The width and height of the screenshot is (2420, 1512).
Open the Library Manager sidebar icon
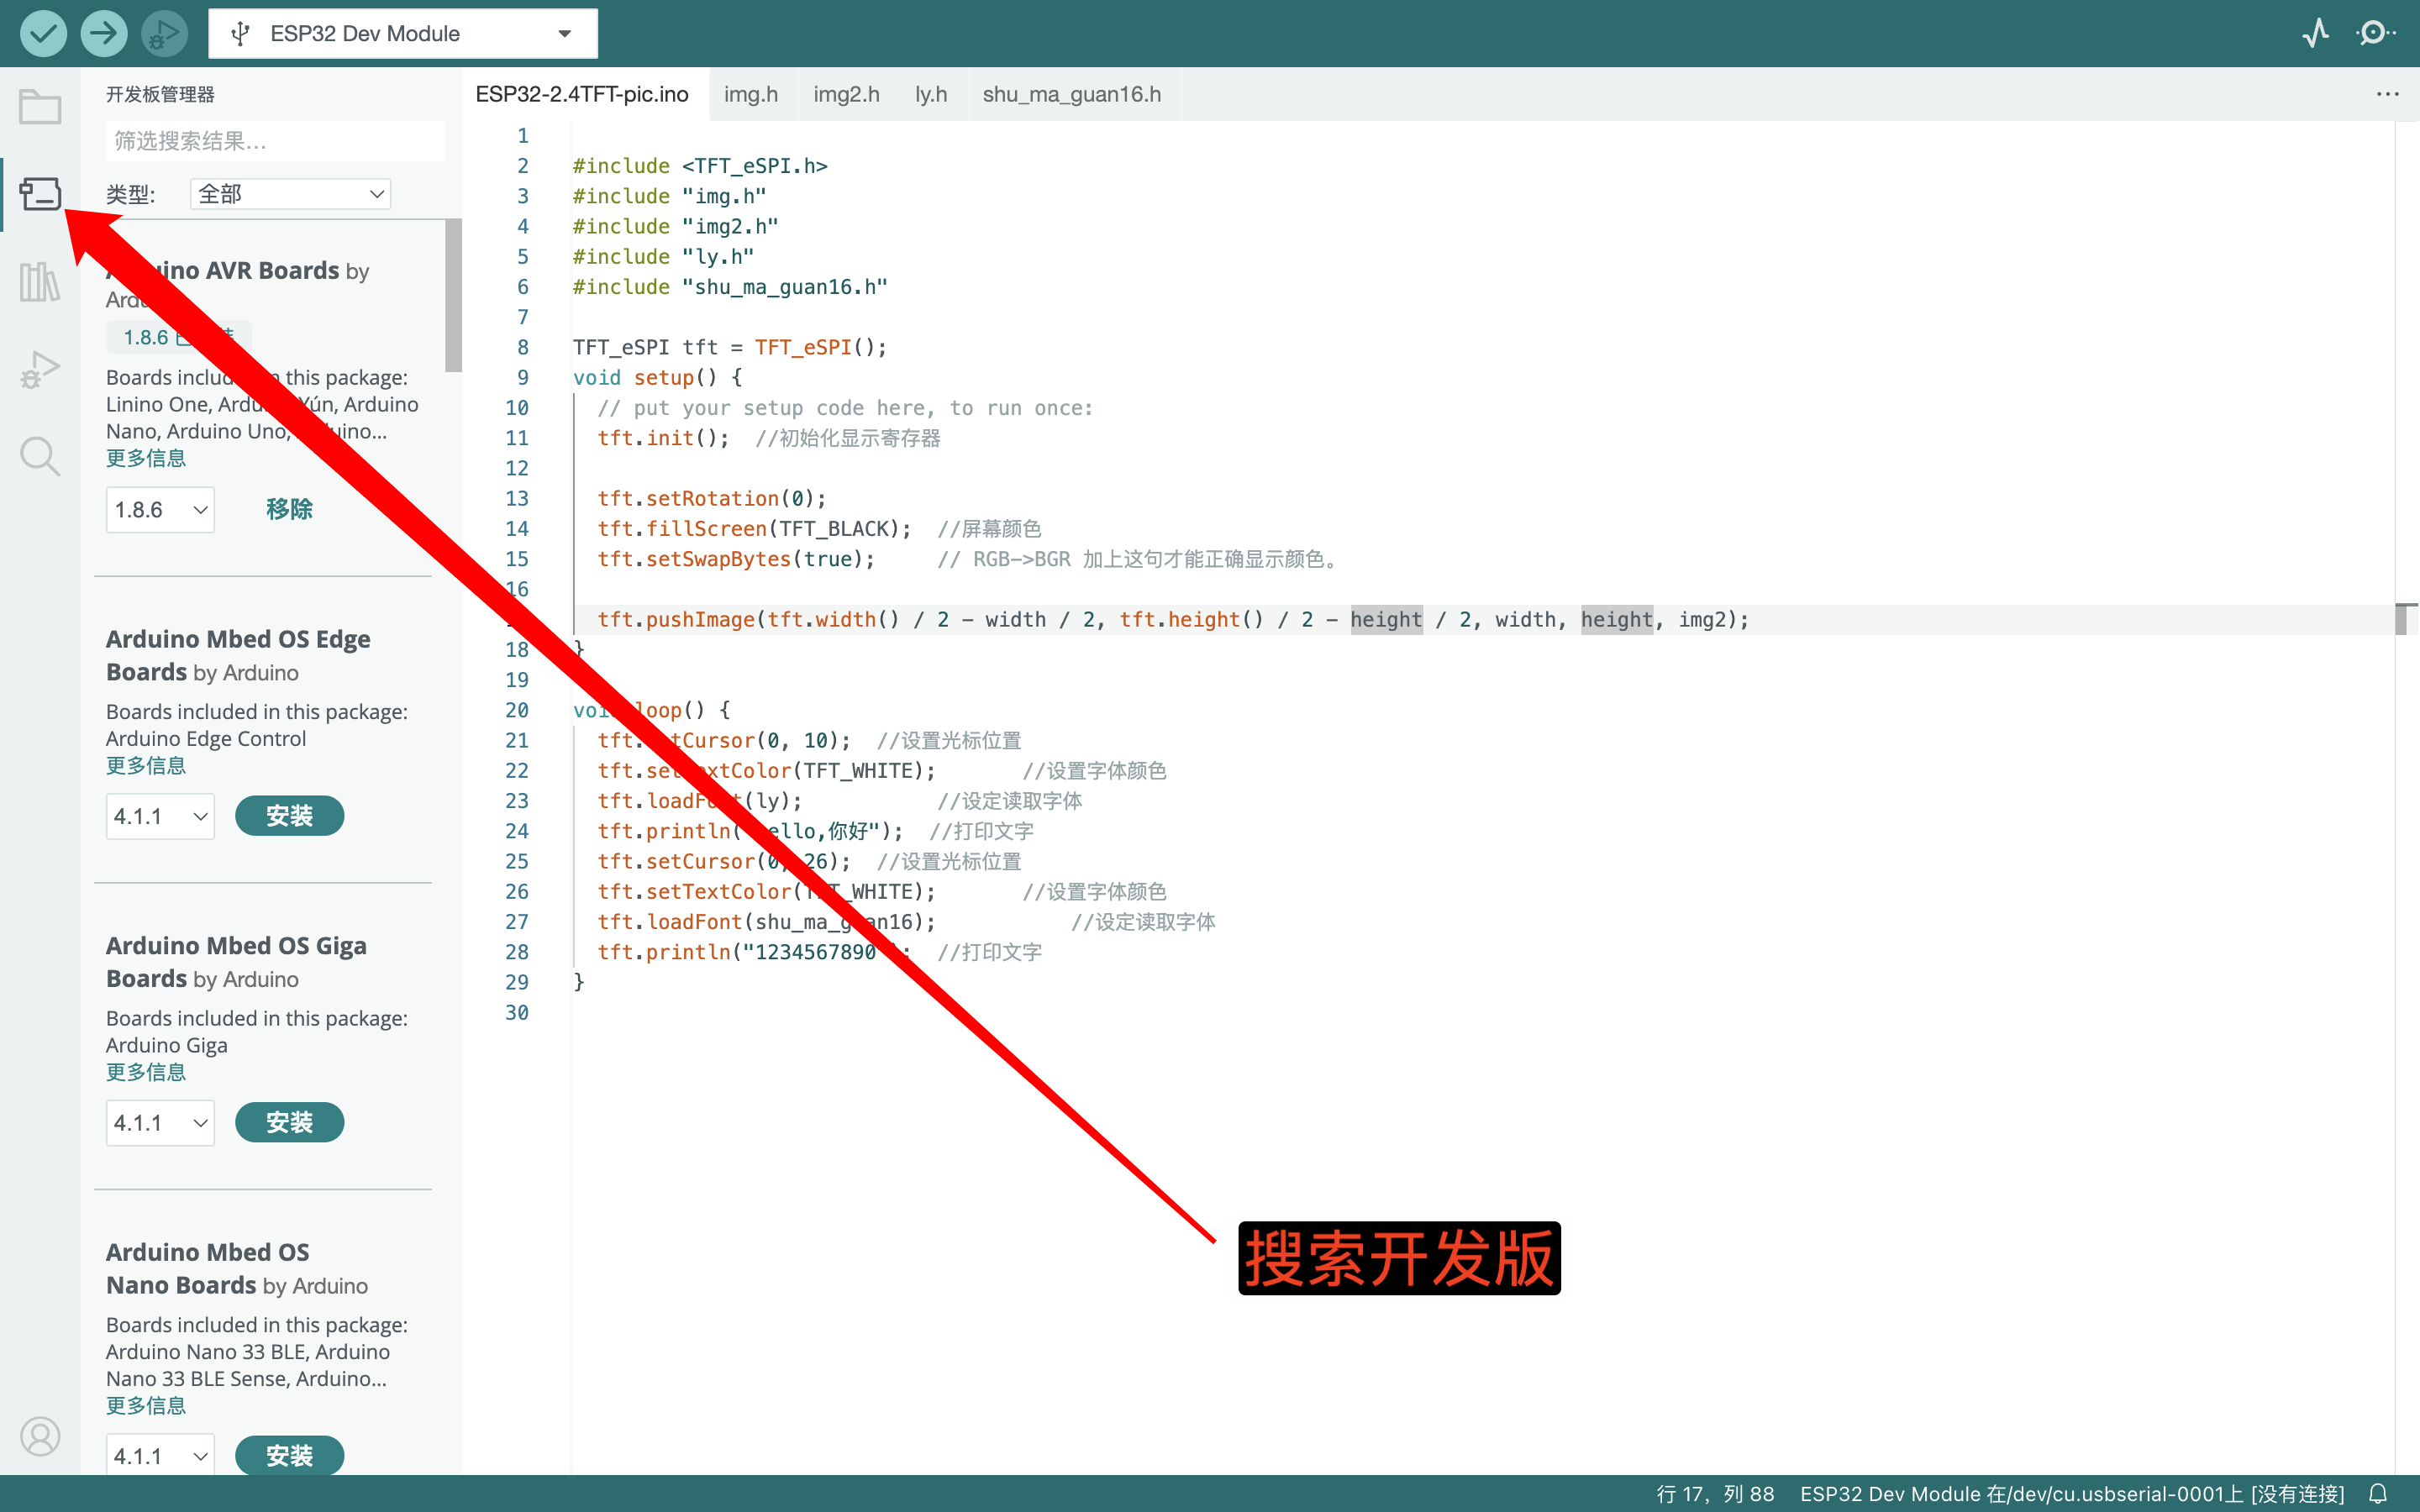tap(40, 282)
